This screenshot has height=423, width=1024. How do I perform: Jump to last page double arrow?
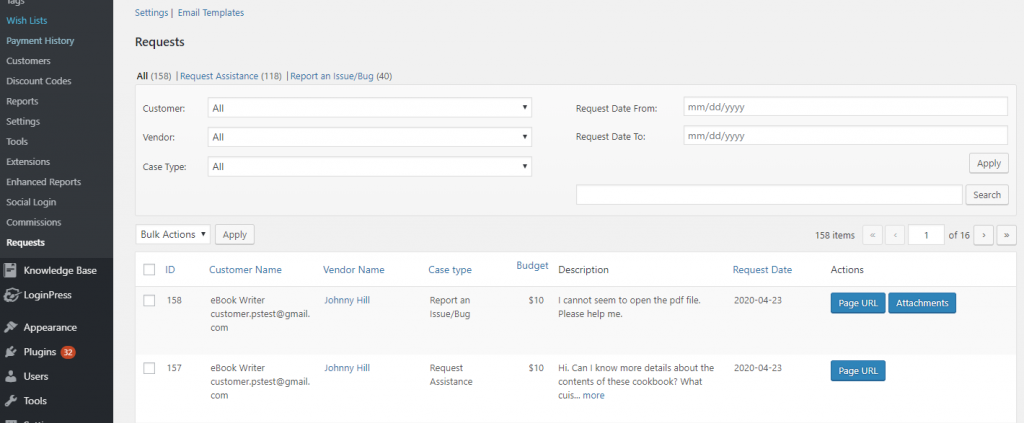[1006, 235]
